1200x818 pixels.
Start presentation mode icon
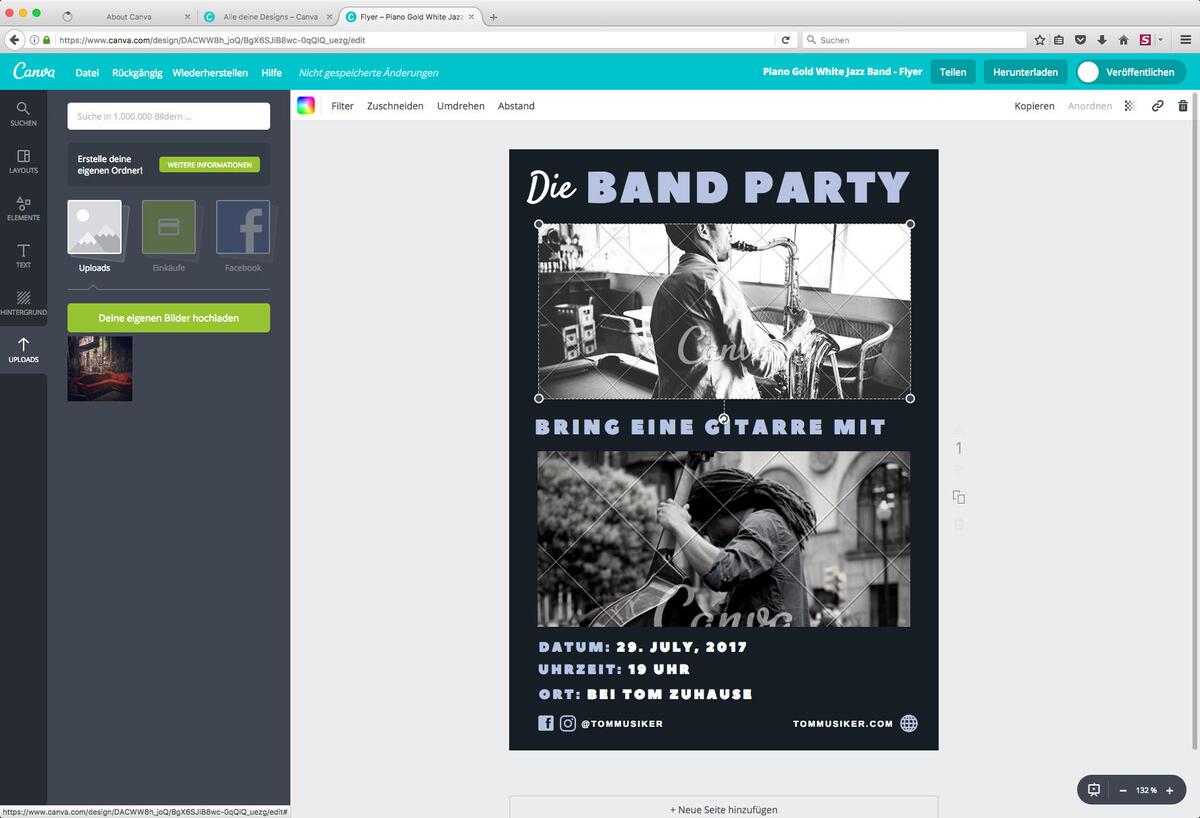[x=1094, y=790]
